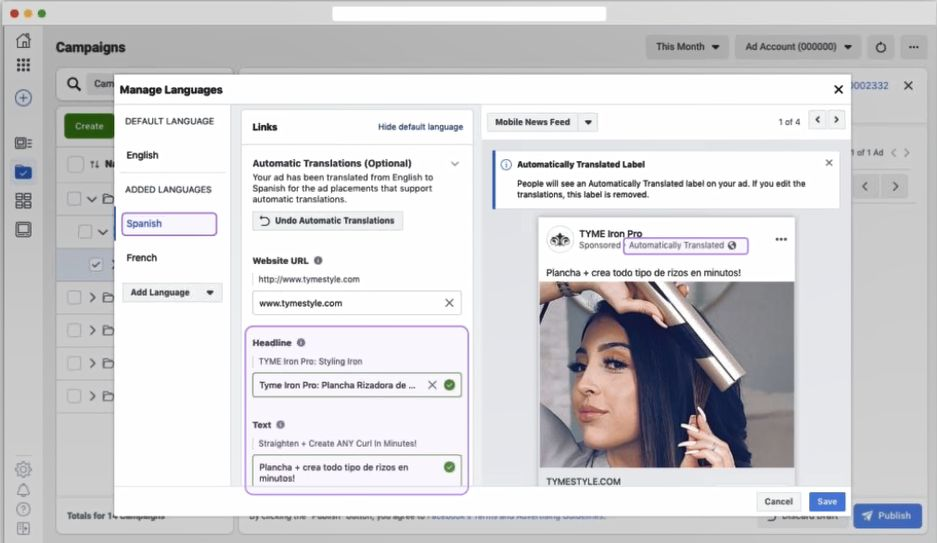Click Hide default language link

(420, 127)
